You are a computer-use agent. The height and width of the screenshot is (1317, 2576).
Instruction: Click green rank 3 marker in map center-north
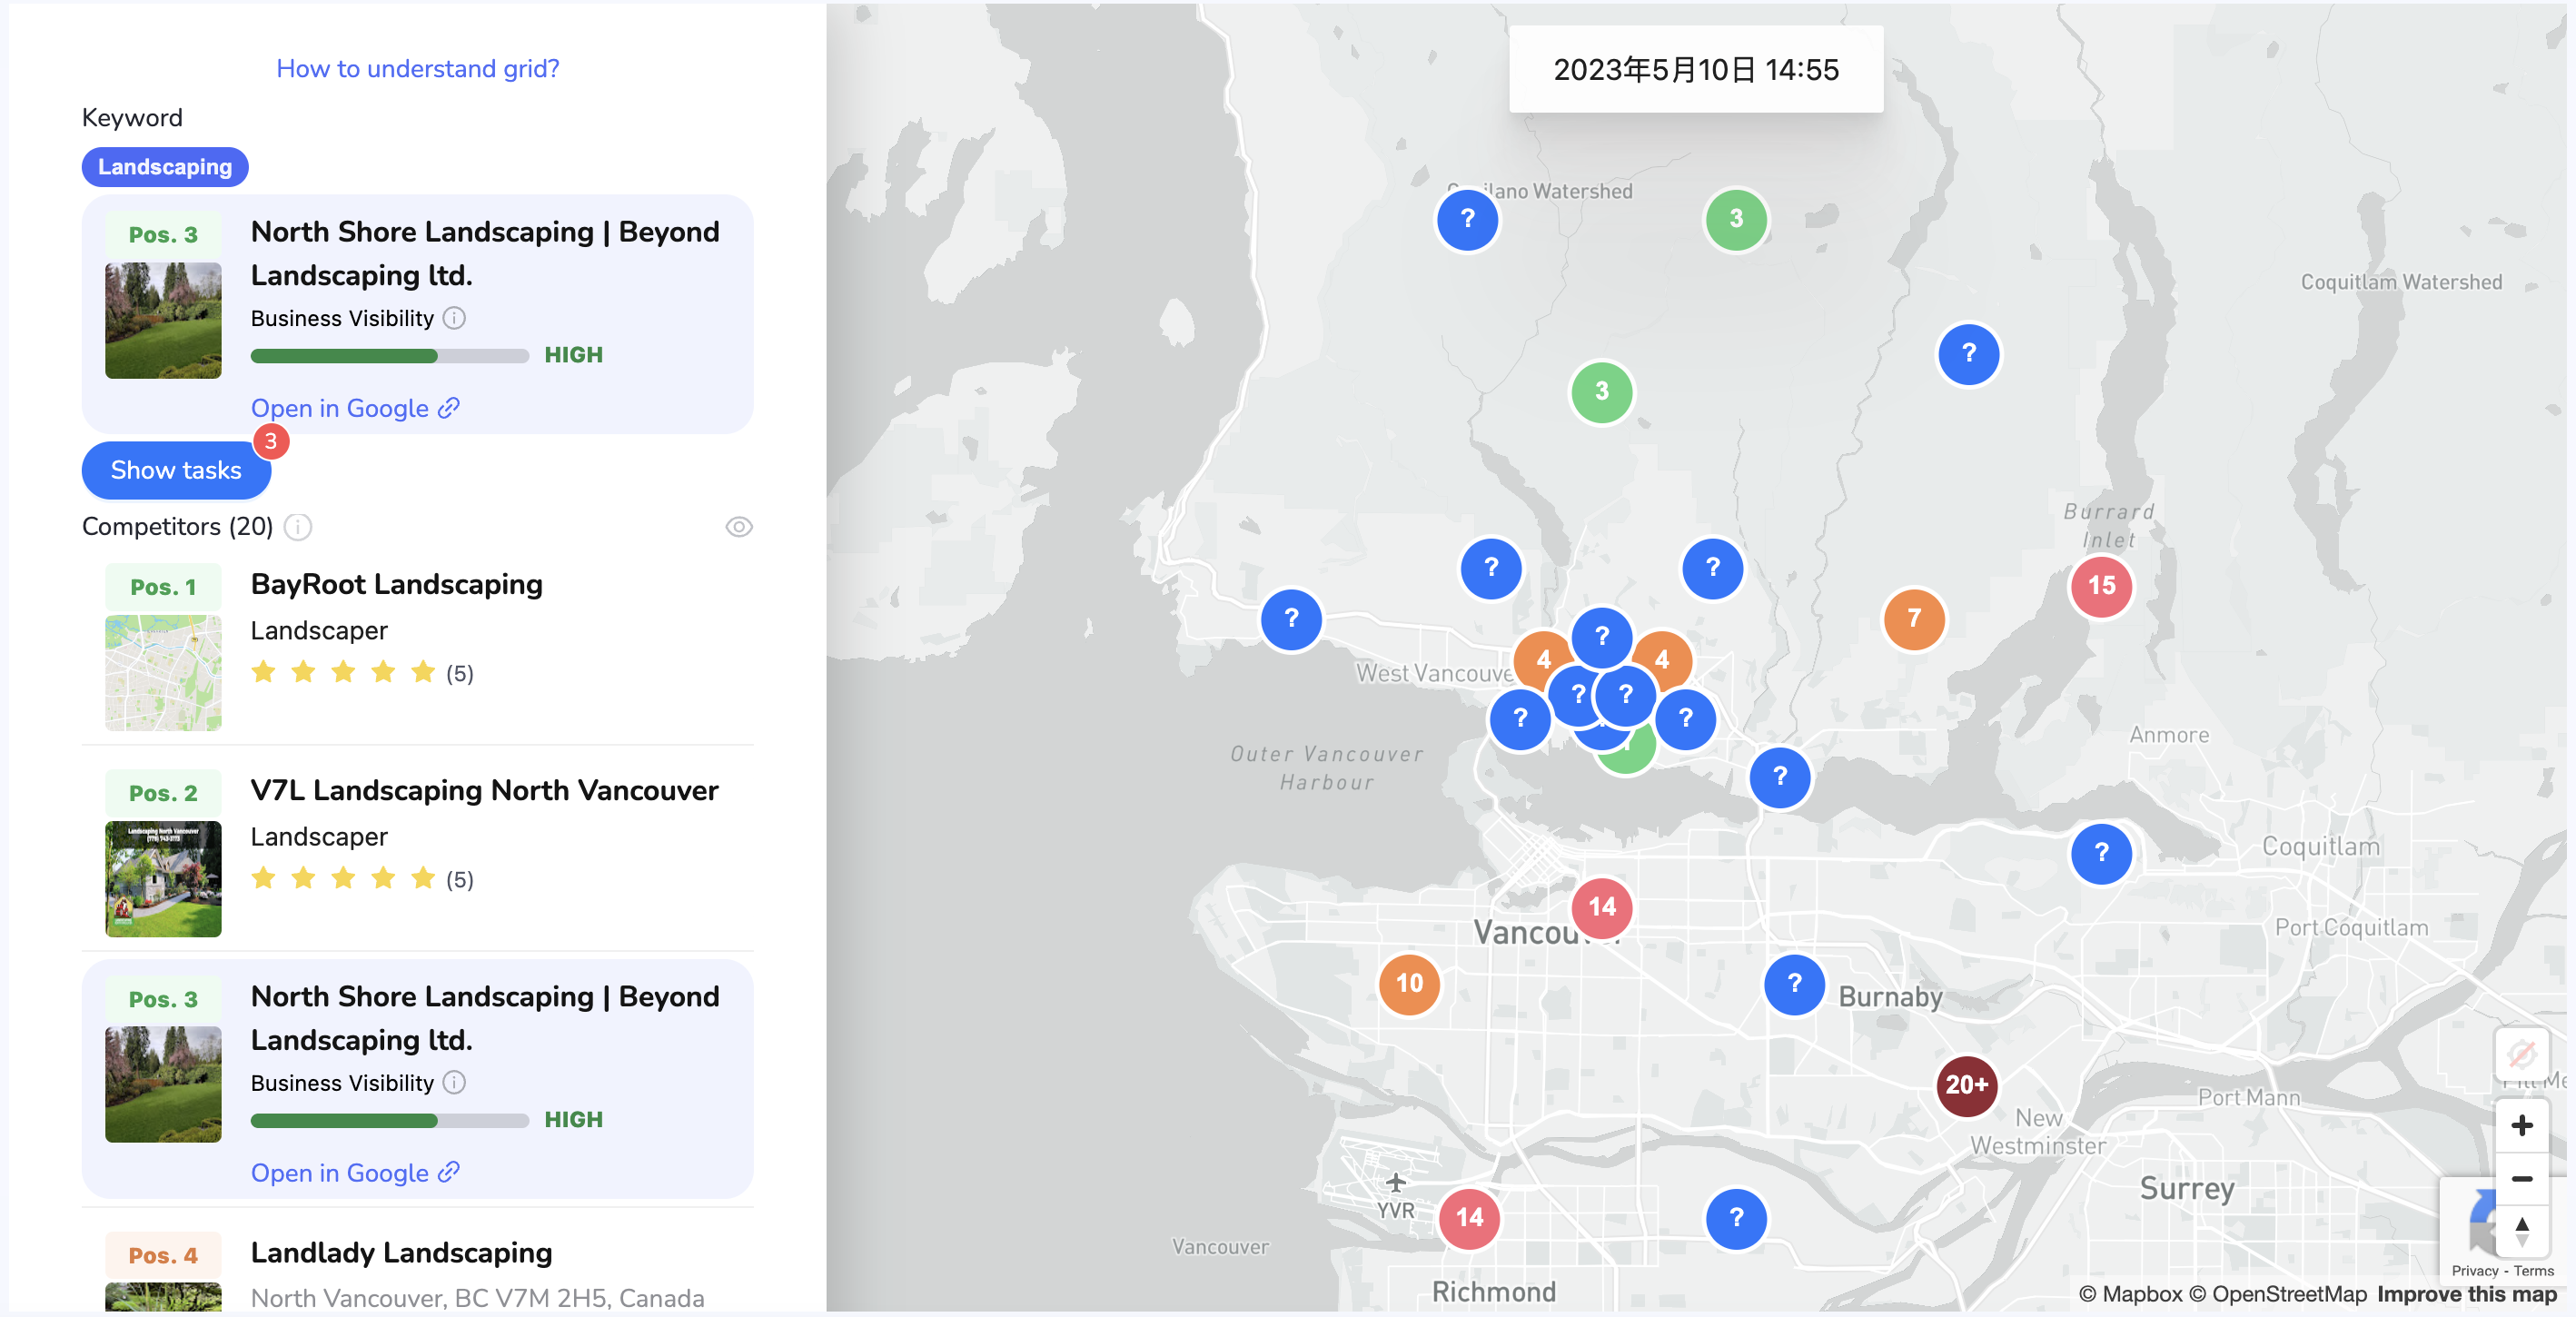click(x=1601, y=392)
